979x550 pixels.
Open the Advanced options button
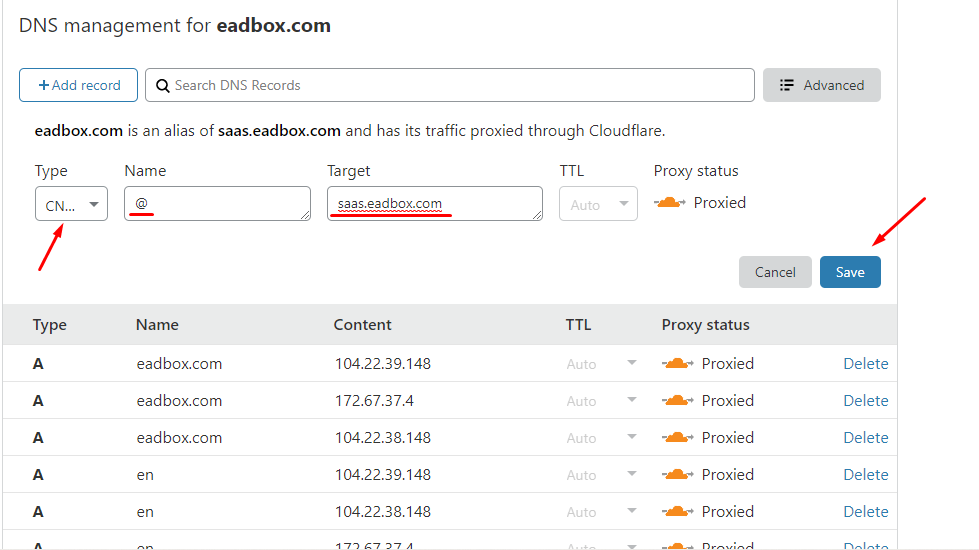pyautogui.click(x=822, y=85)
